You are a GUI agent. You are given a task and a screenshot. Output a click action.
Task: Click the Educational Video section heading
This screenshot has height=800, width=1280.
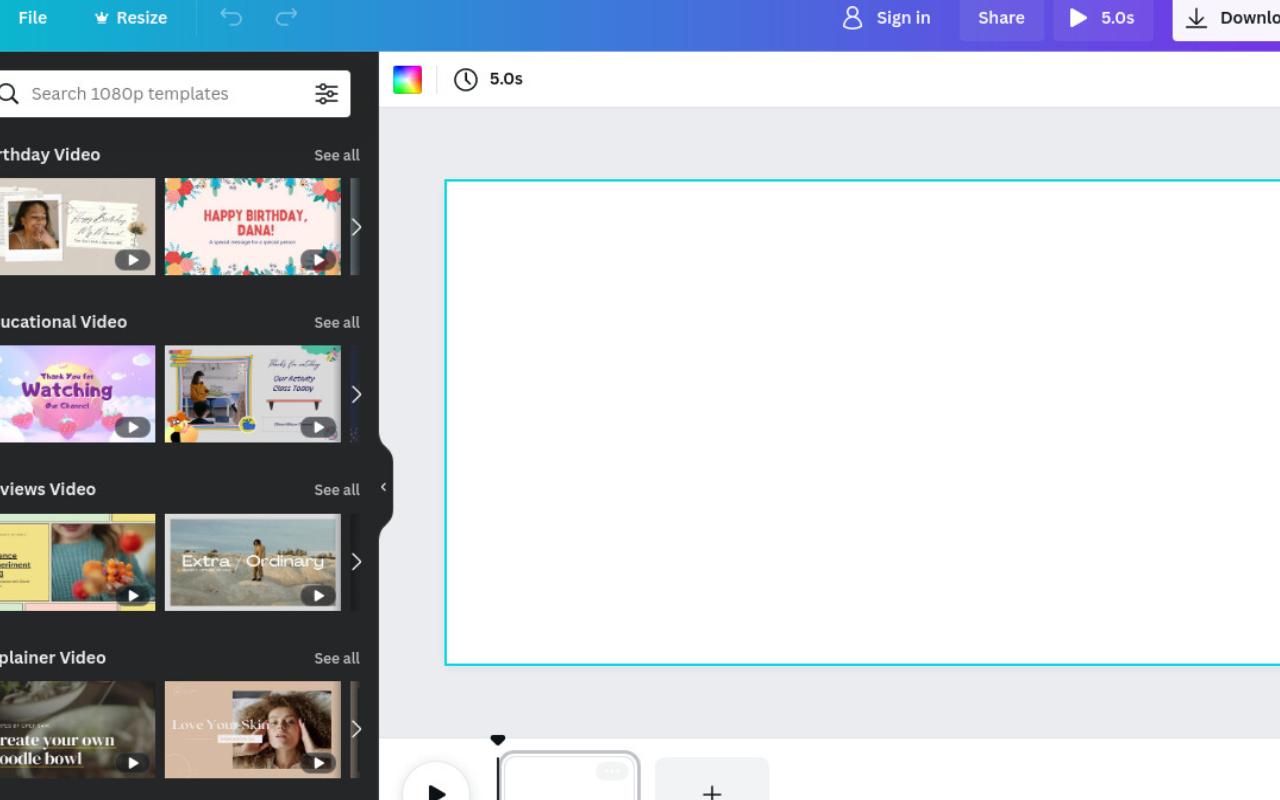pyautogui.click(x=63, y=322)
